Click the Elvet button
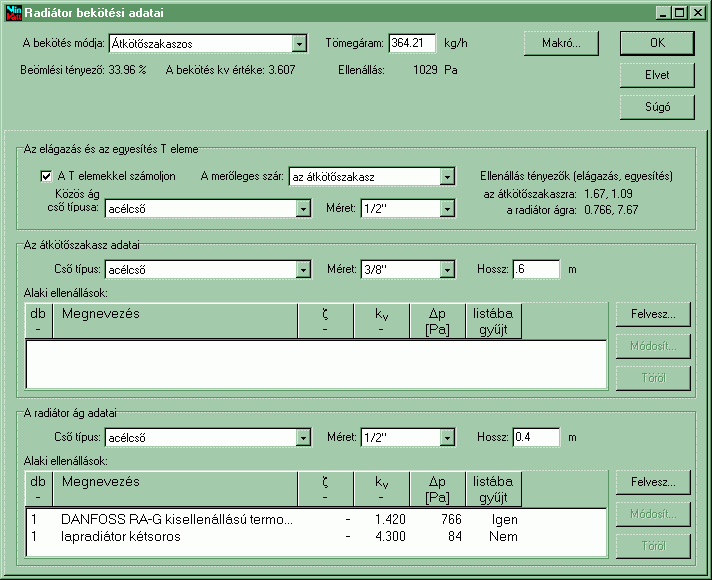This screenshot has width=712, height=580. point(657,75)
